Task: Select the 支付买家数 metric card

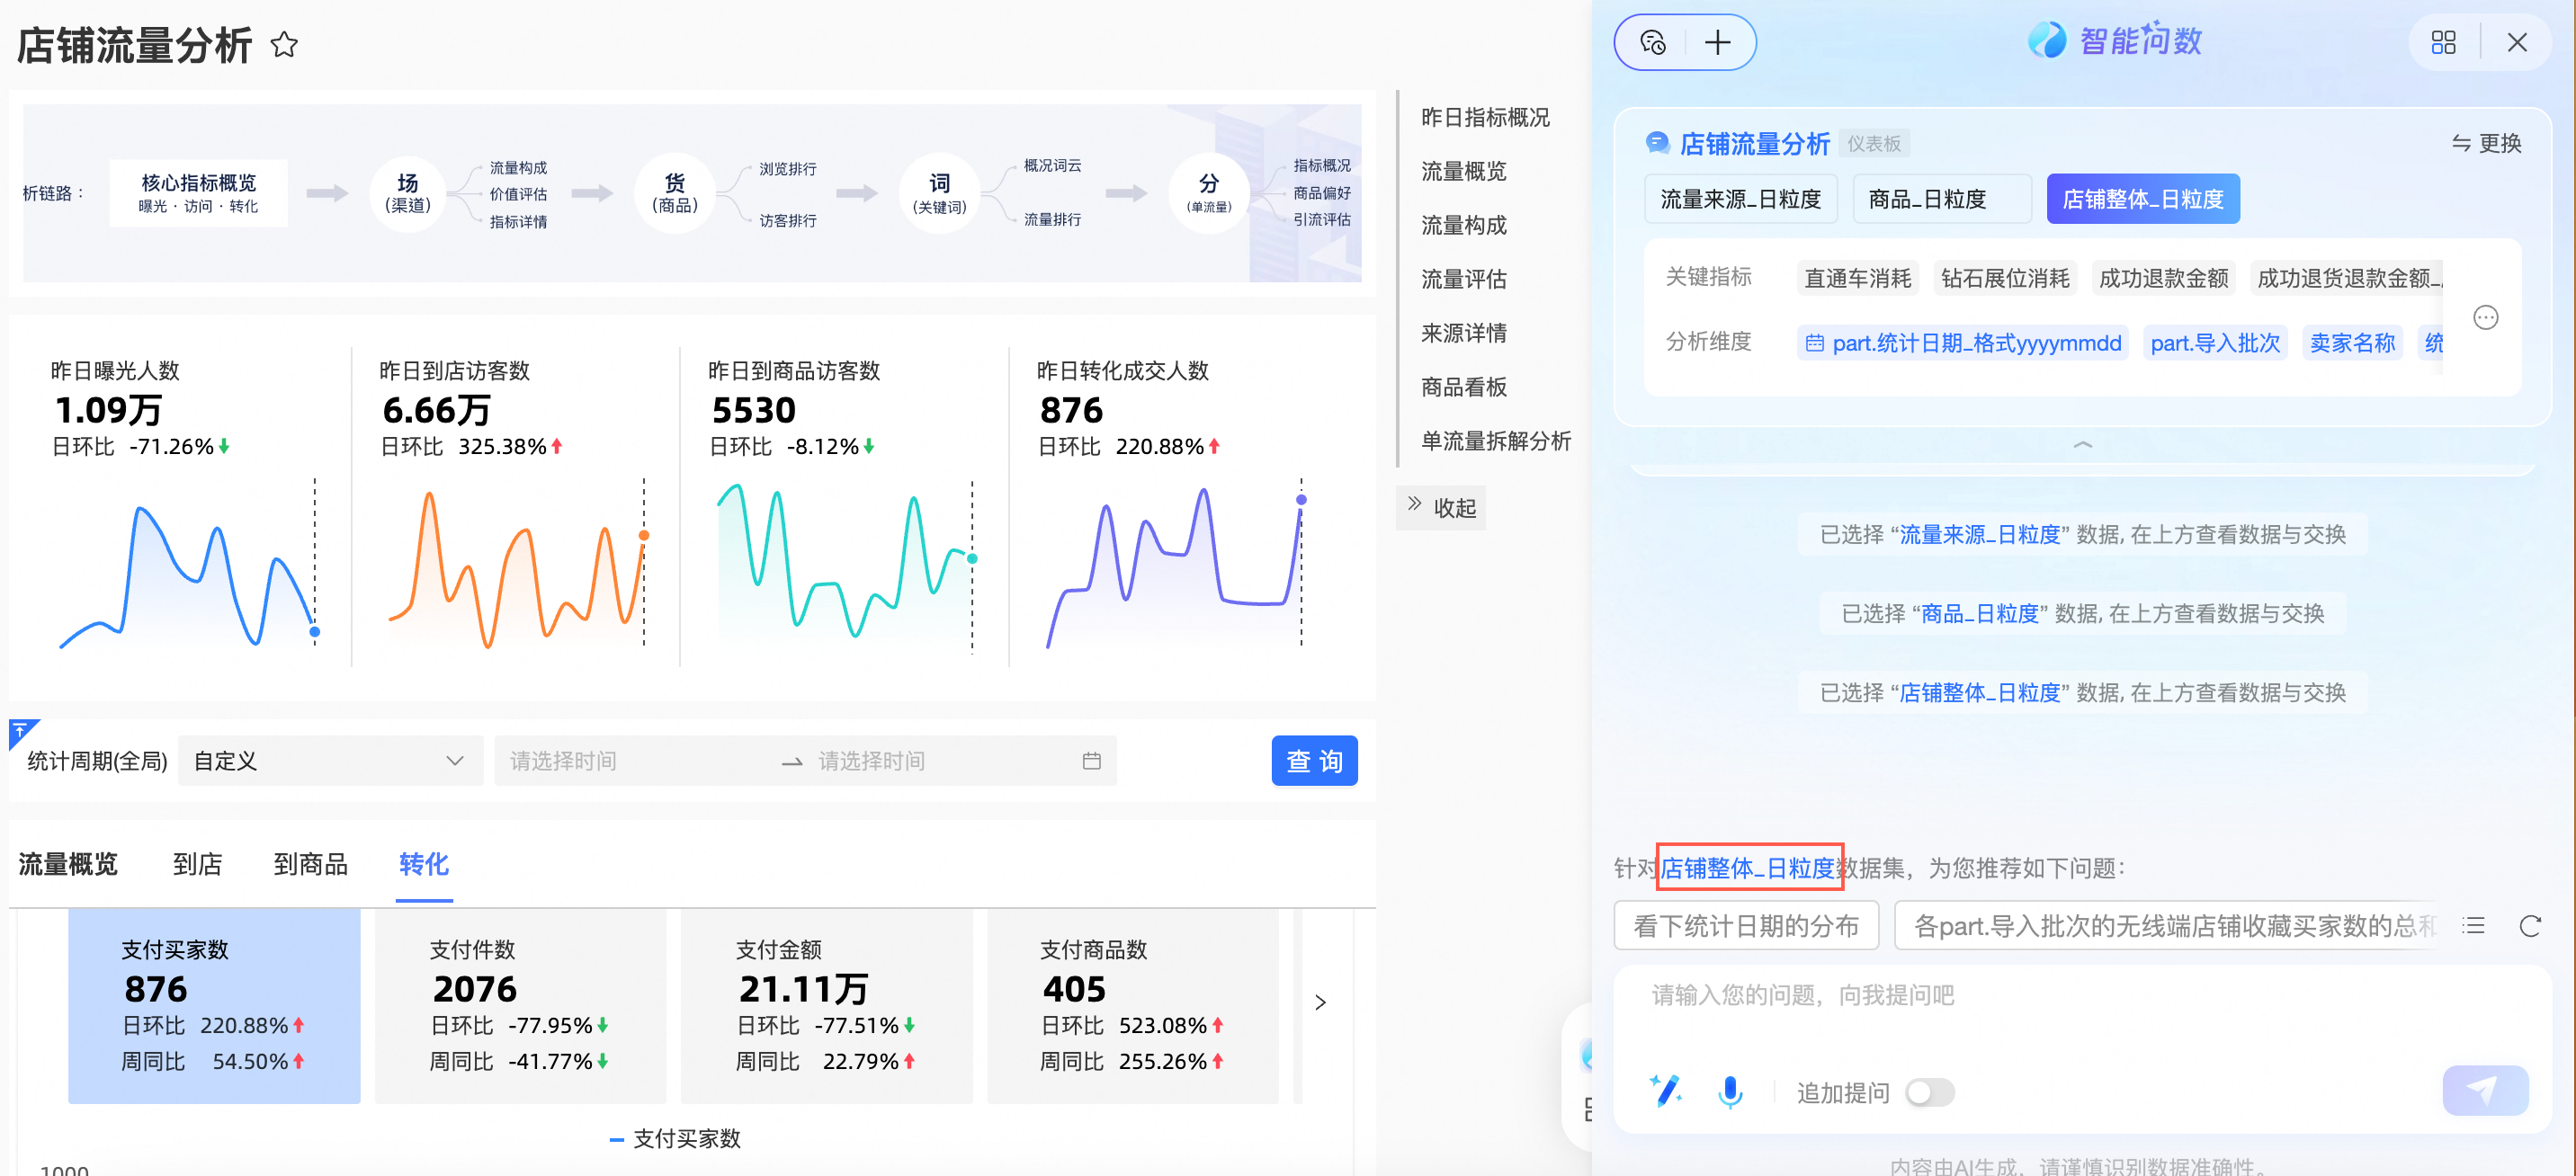Action: point(214,1006)
